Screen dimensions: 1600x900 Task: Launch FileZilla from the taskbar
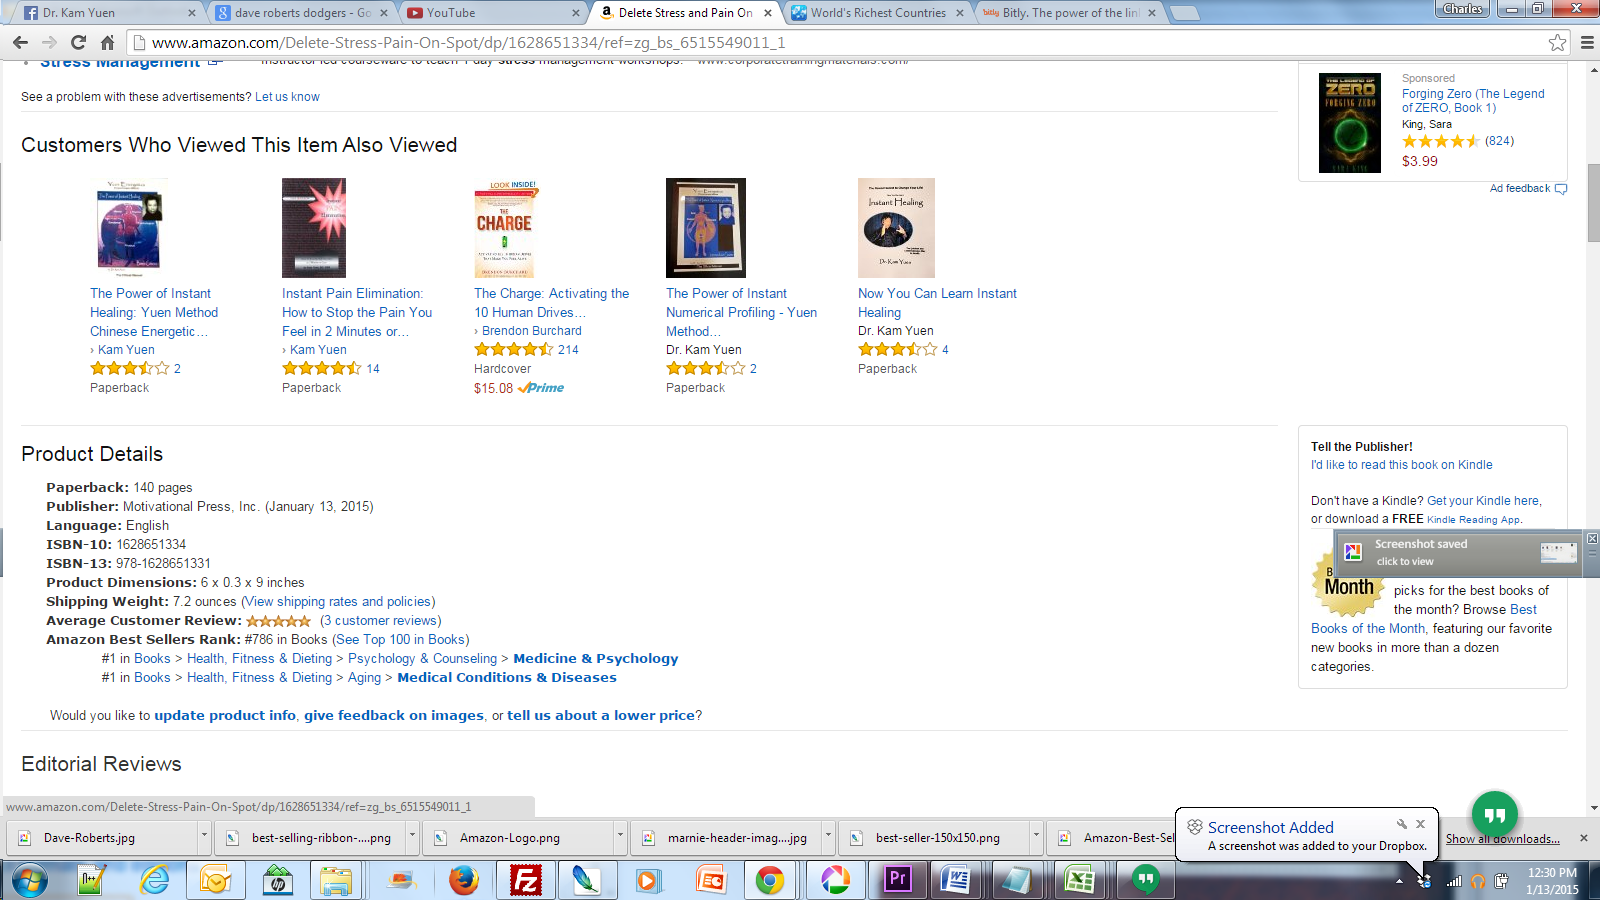(x=525, y=880)
